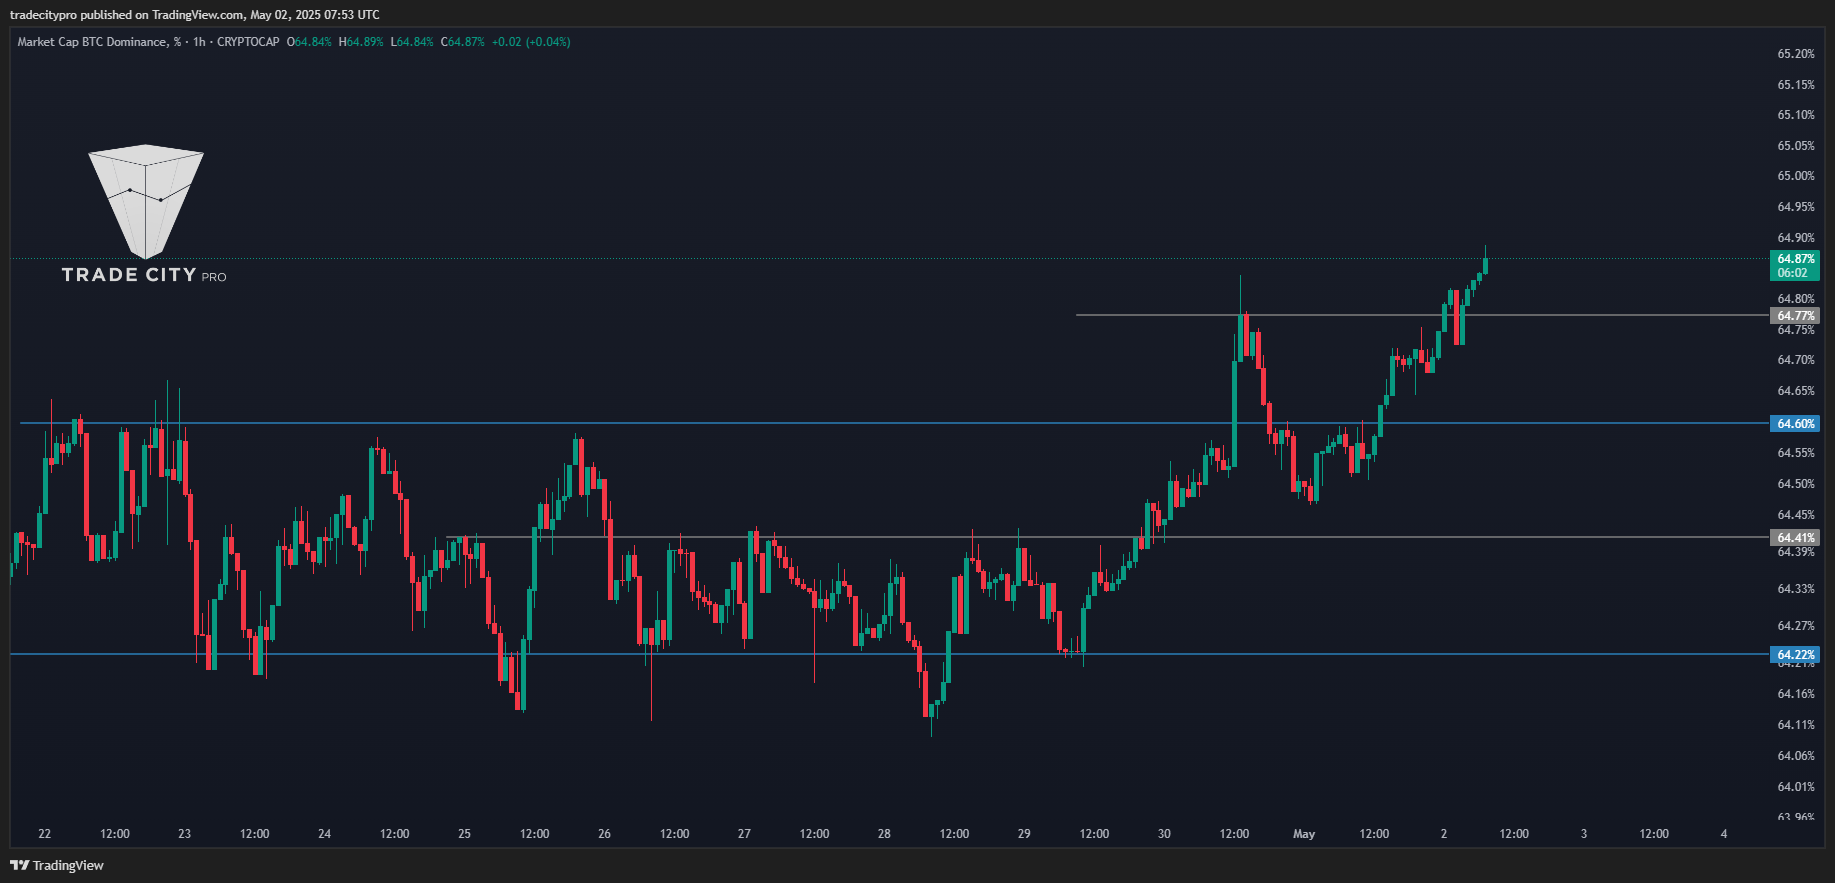Click the 64.90% price axis tick
Screen dimensions: 1835x883
tap(1796, 238)
